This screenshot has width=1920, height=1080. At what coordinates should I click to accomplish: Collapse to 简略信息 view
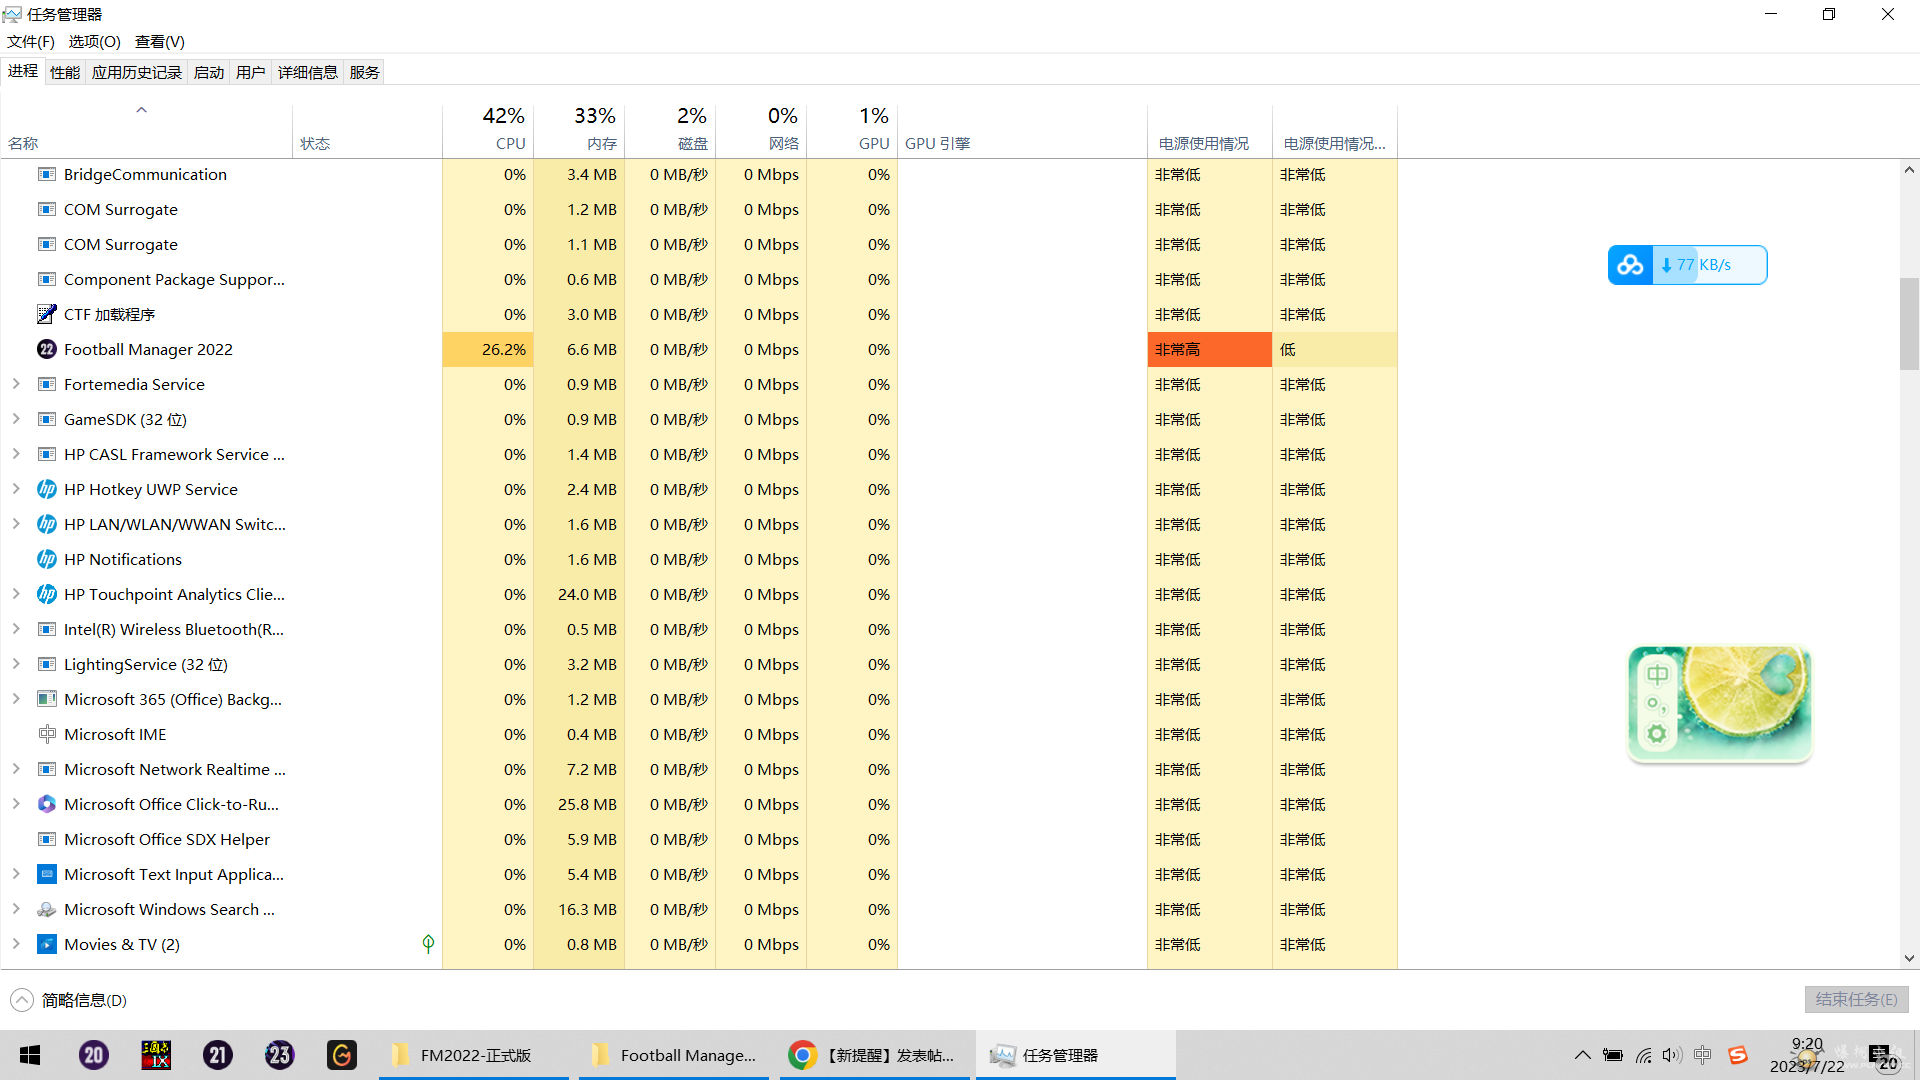(68, 1000)
